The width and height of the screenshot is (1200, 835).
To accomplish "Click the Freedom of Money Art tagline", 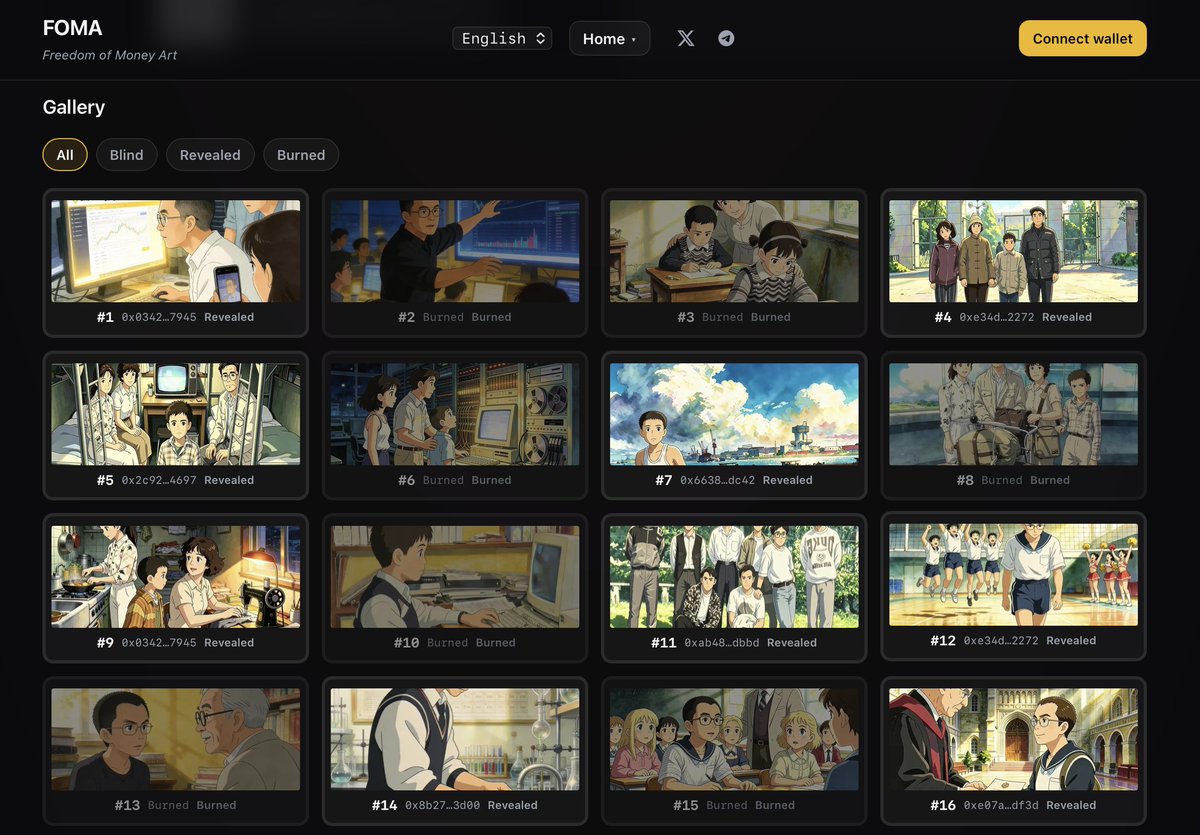I will click(110, 55).
